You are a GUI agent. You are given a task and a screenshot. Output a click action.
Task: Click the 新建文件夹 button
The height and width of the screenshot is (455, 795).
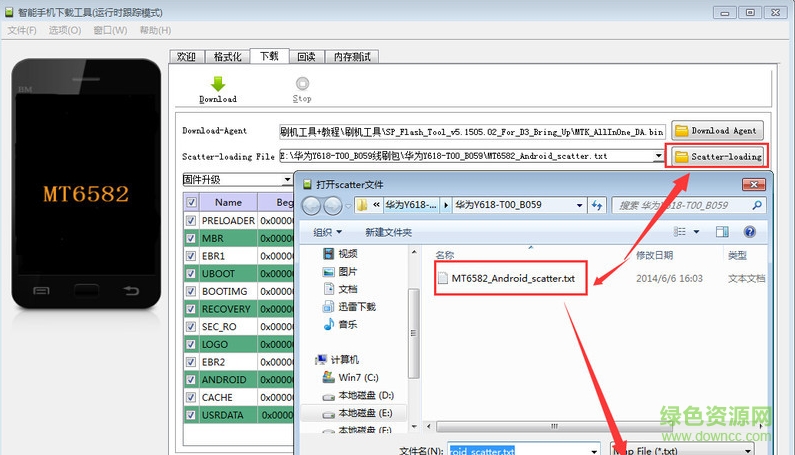(x=388, y=232)
